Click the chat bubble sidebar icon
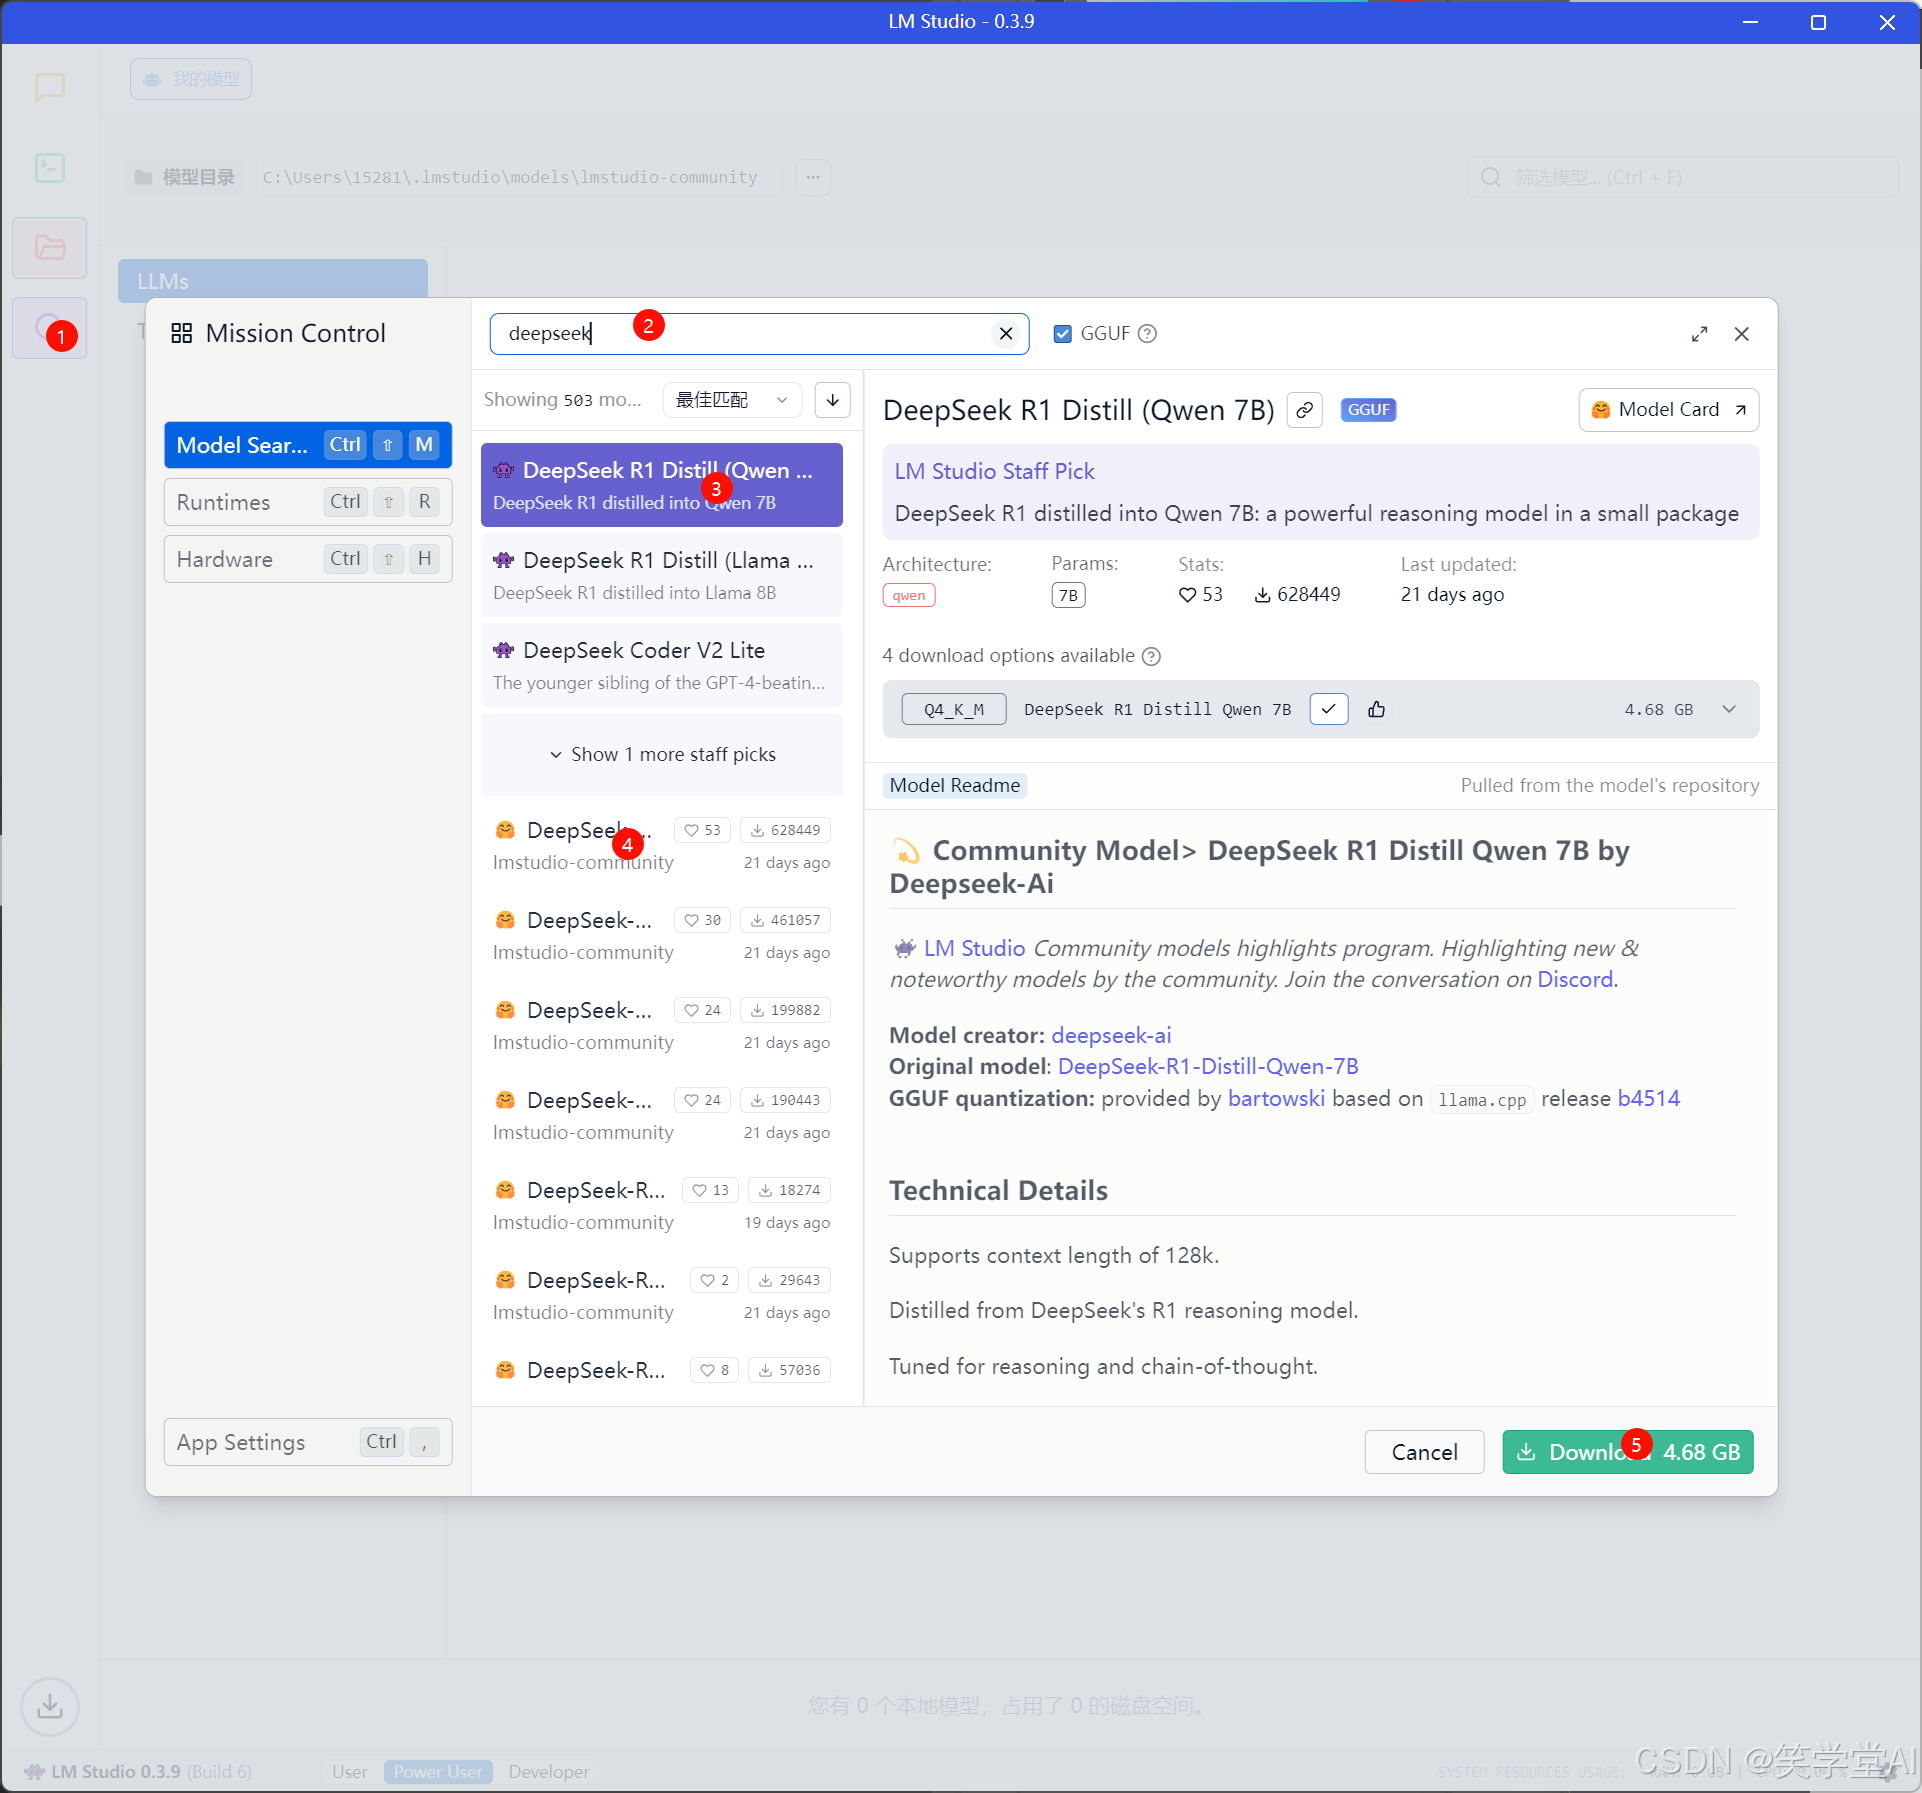 pyautogui.click(x=49, y=88)
